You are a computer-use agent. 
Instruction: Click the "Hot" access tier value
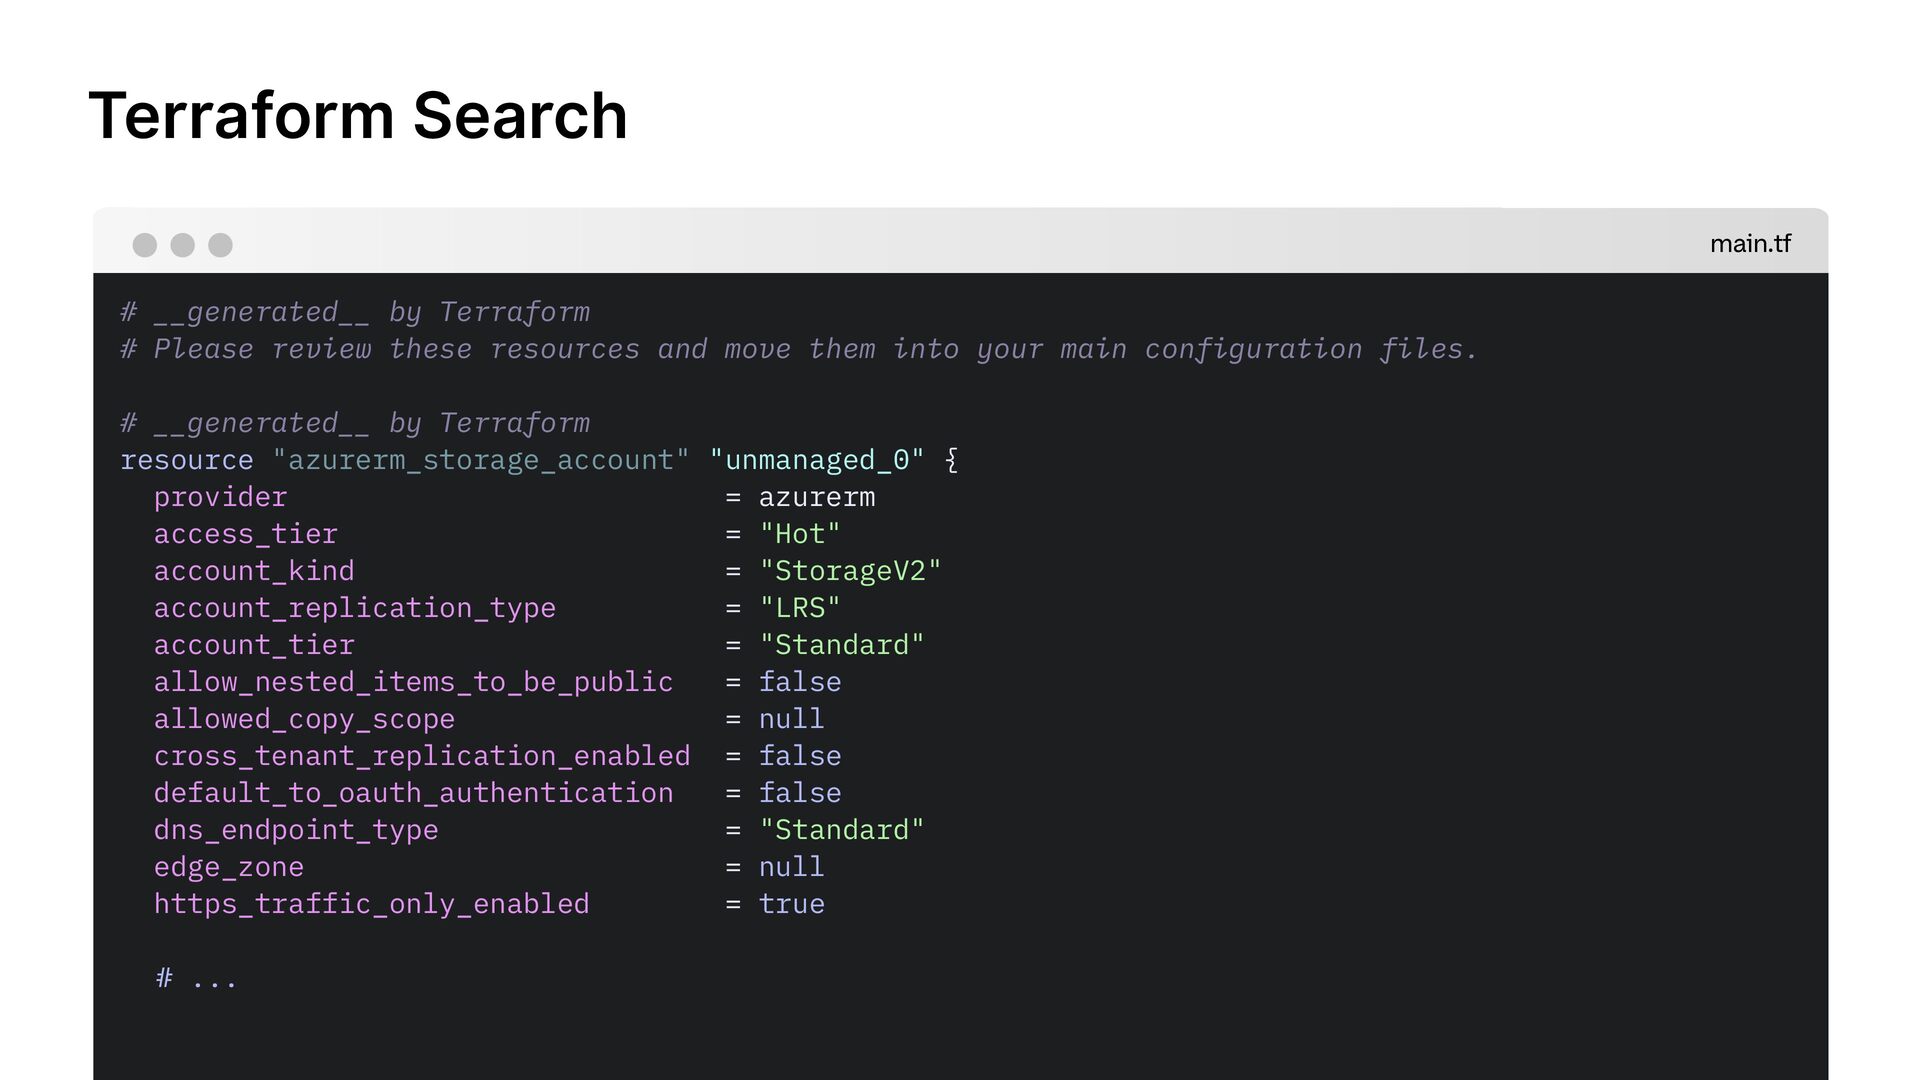click(799, 534)
